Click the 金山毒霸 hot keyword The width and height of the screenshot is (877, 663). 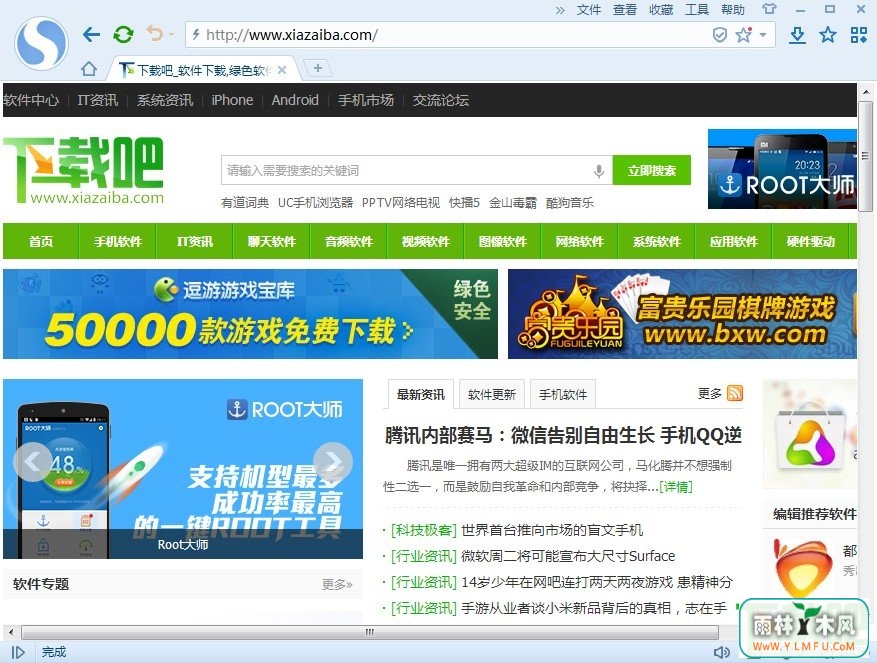coord(513,203)
